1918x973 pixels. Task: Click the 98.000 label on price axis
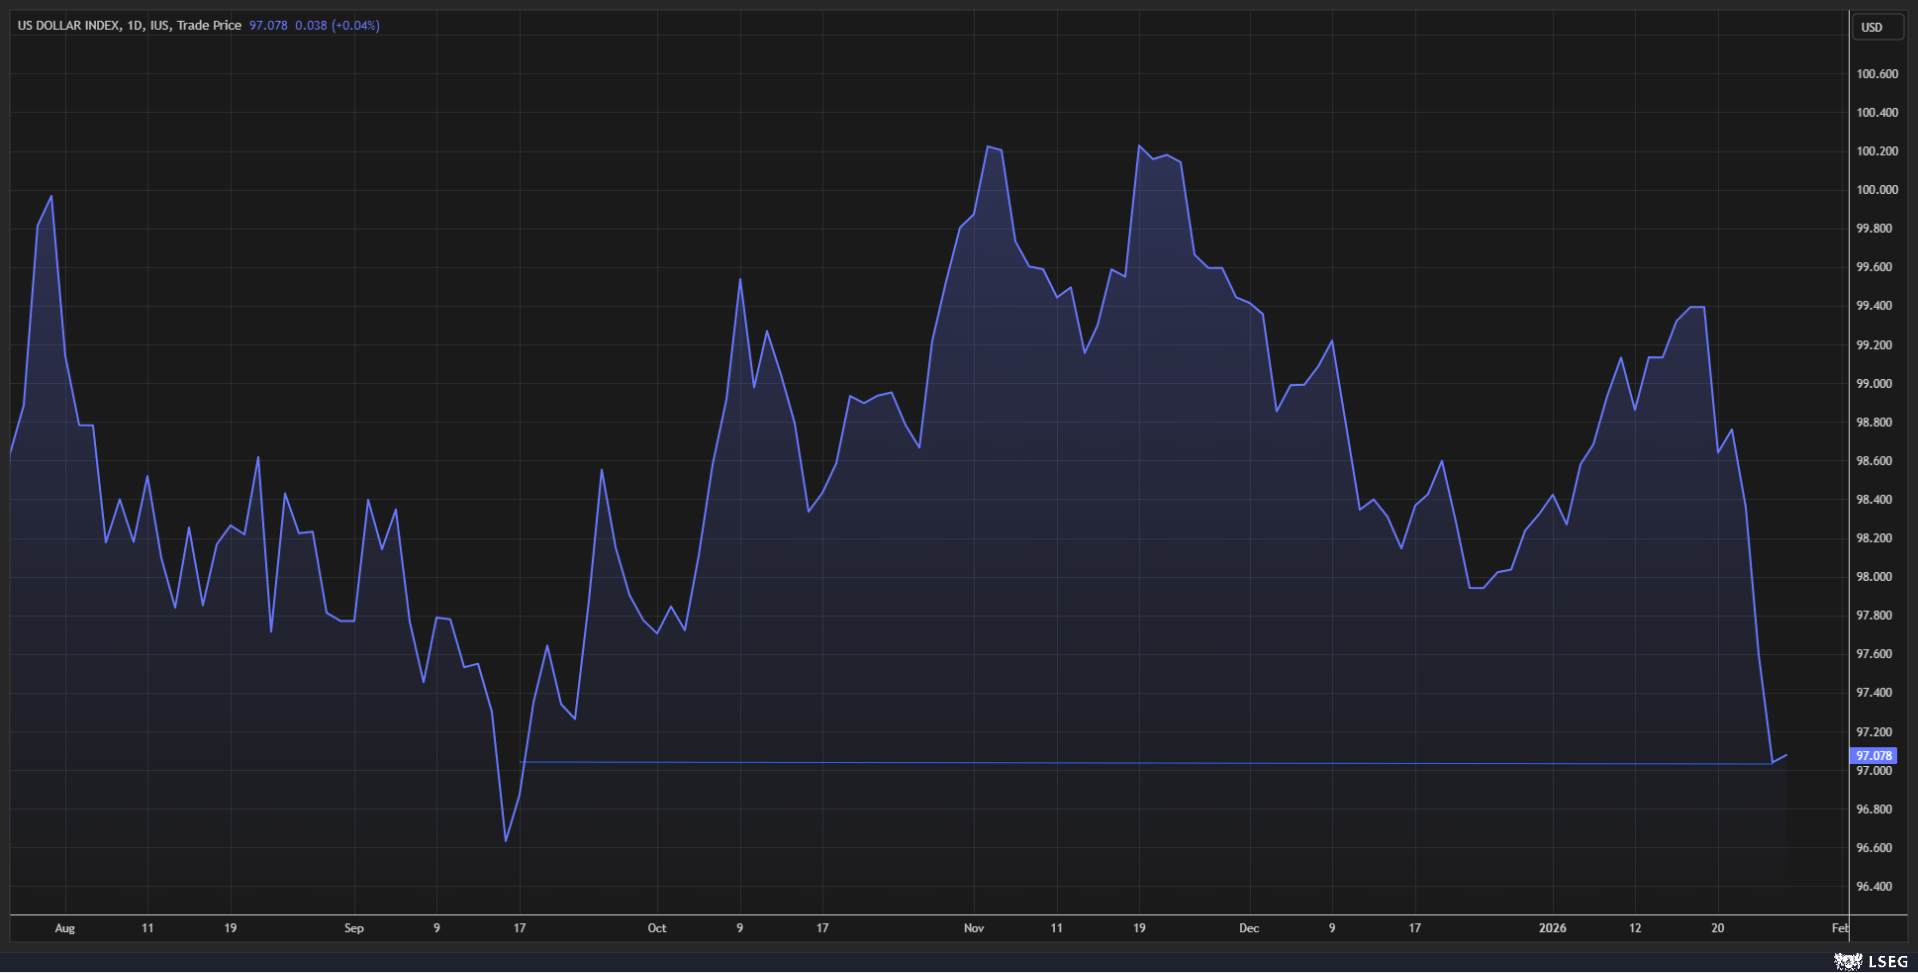tap(1873, 577)
